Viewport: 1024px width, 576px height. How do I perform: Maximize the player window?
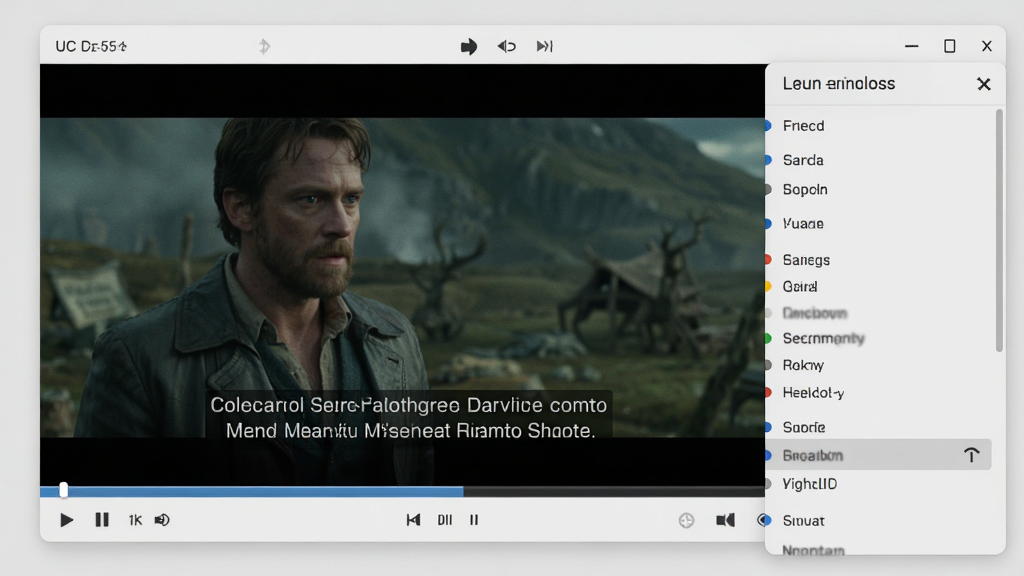pyautogui.click(x=950, y=46)
